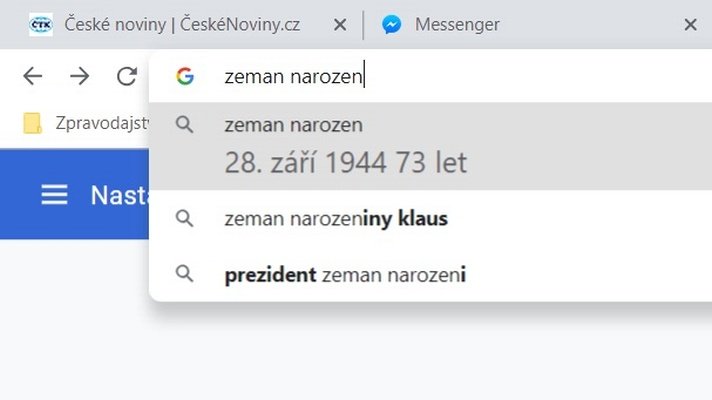The image size is (712, 400).
Task: Click the ČTK favicon on the first tab
Action: coord(41,25)
